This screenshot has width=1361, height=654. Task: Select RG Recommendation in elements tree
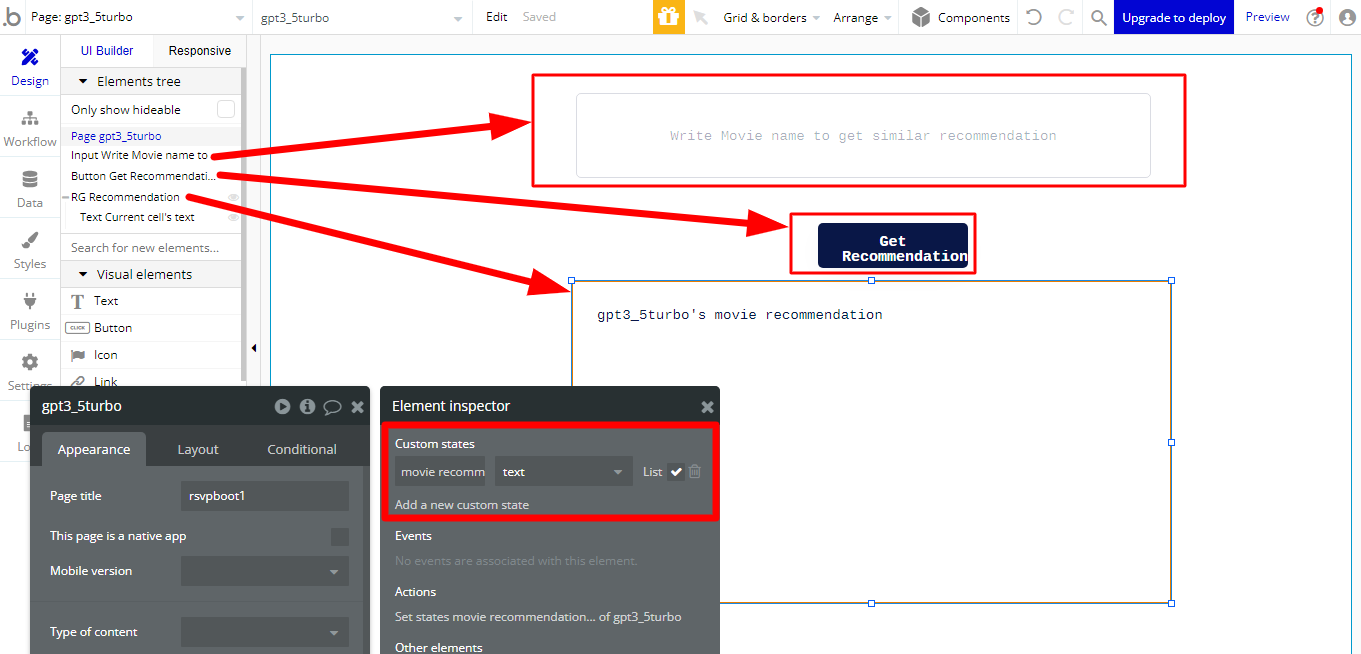coord(125,197)
